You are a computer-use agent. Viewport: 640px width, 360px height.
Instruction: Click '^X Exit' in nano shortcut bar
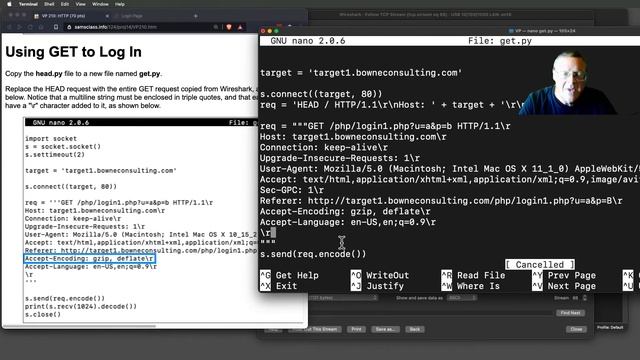click(279, 286)
